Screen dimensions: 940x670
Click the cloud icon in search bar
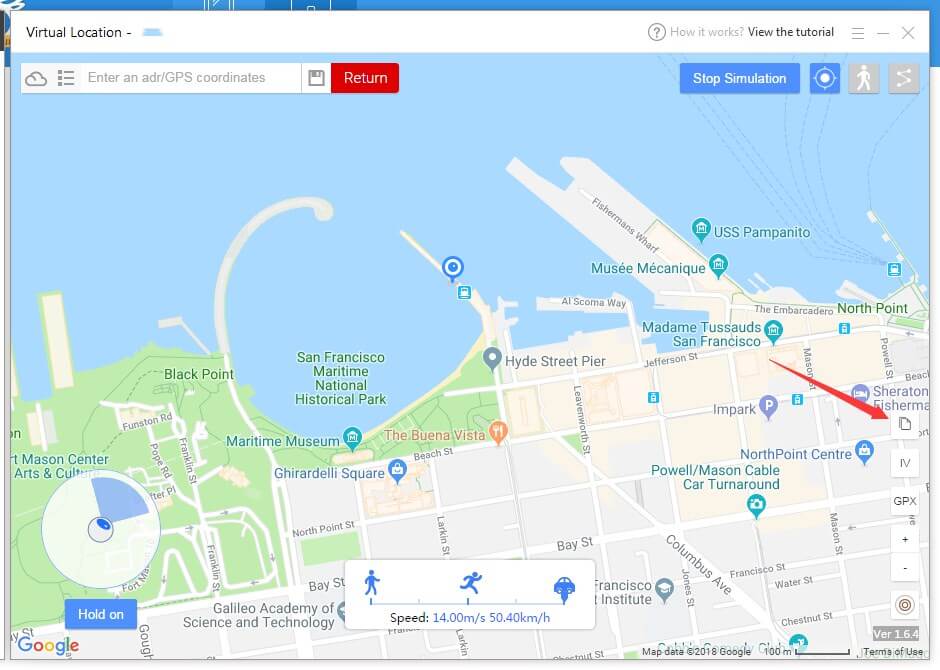[x=36, y=79]
